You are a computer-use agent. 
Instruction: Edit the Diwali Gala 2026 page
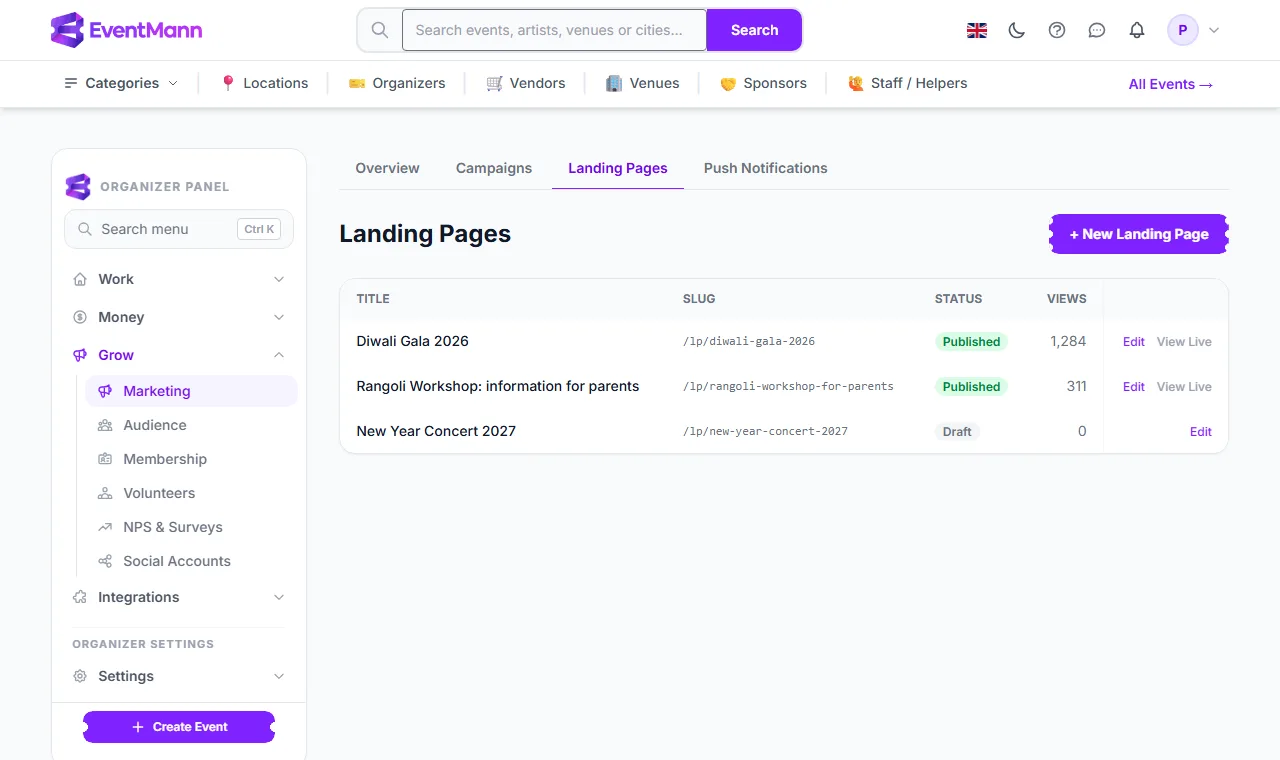pyautogui.click(x=1134, y=342)
